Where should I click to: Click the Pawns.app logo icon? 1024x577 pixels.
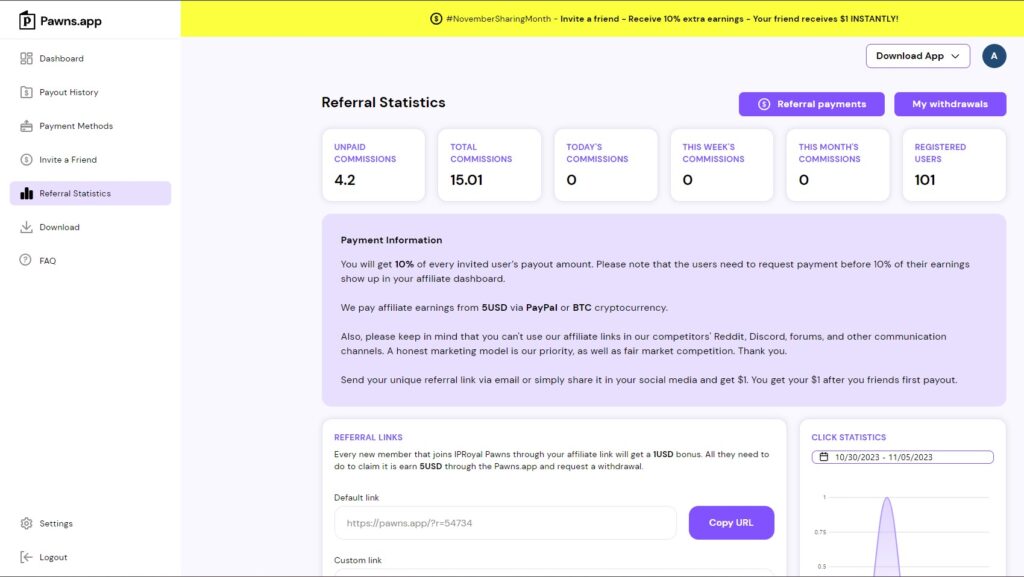pos(27,20)
